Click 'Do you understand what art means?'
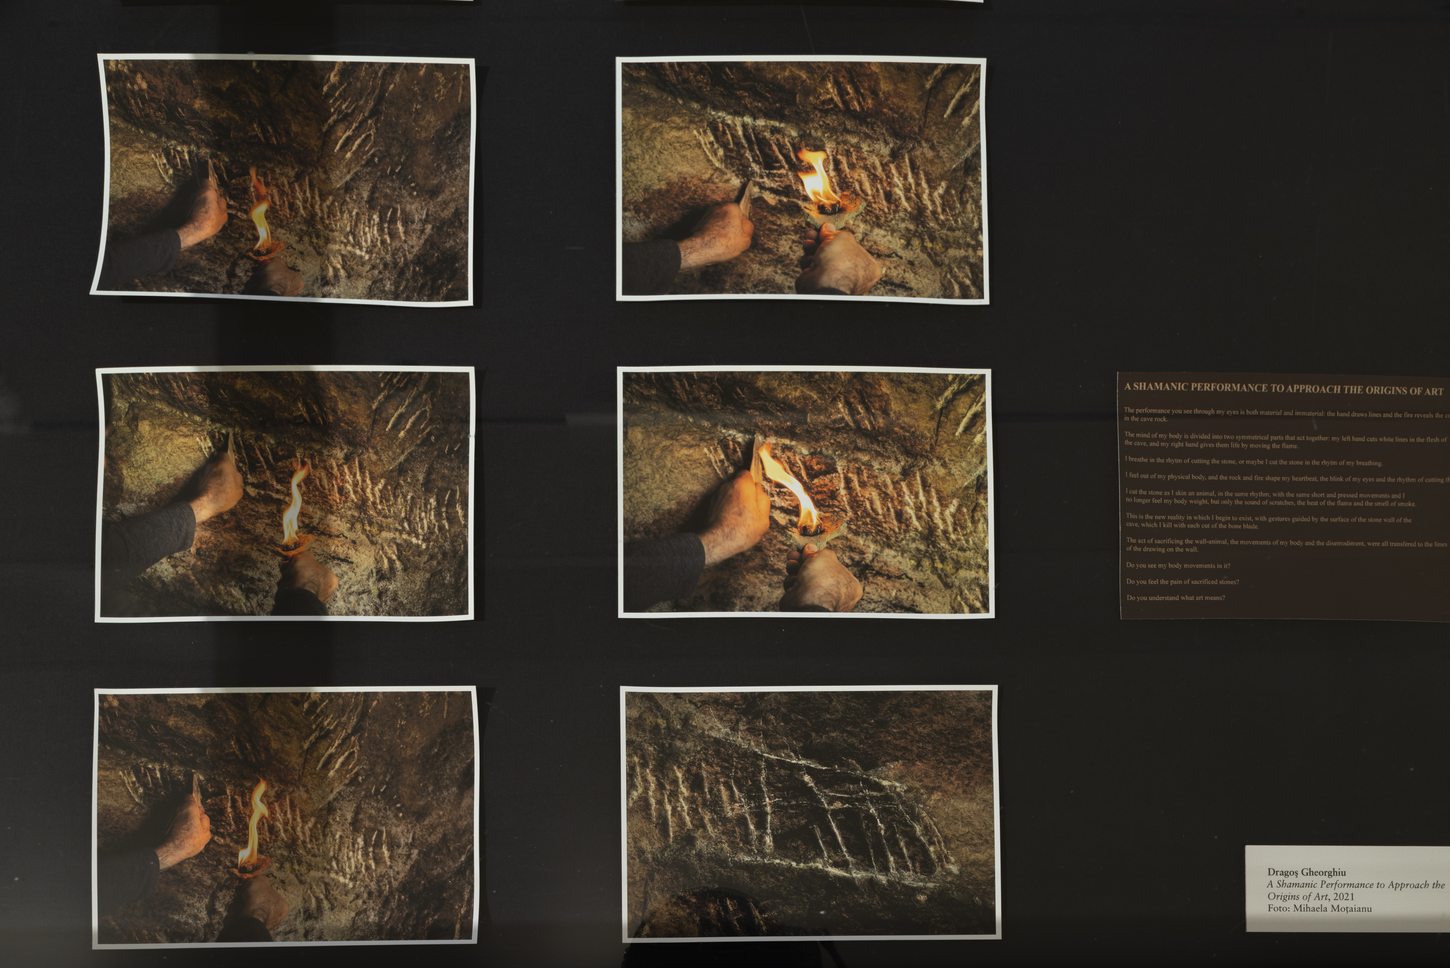 [1175, 598]
